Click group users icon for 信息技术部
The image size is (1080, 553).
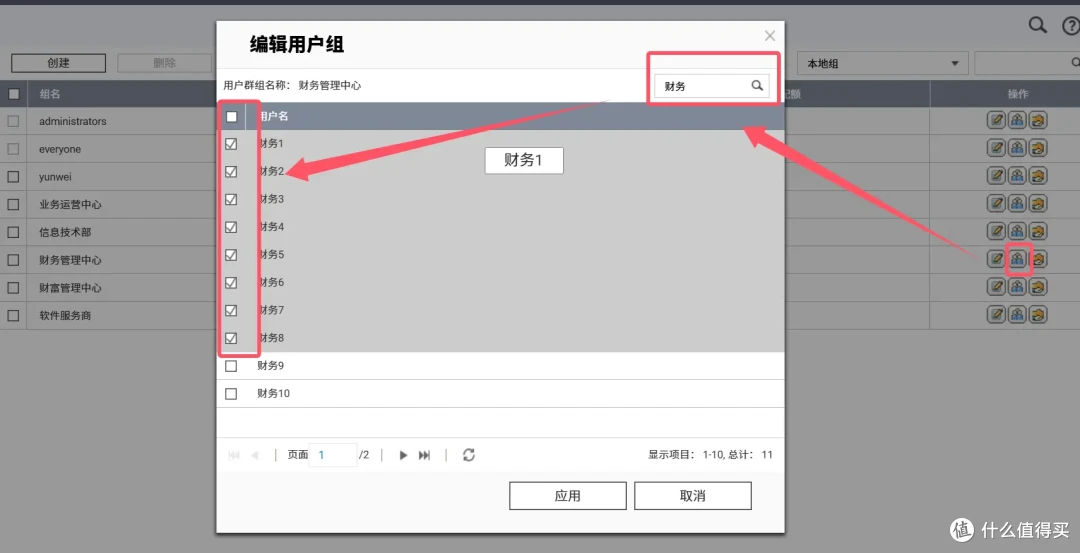(1017, 231)
